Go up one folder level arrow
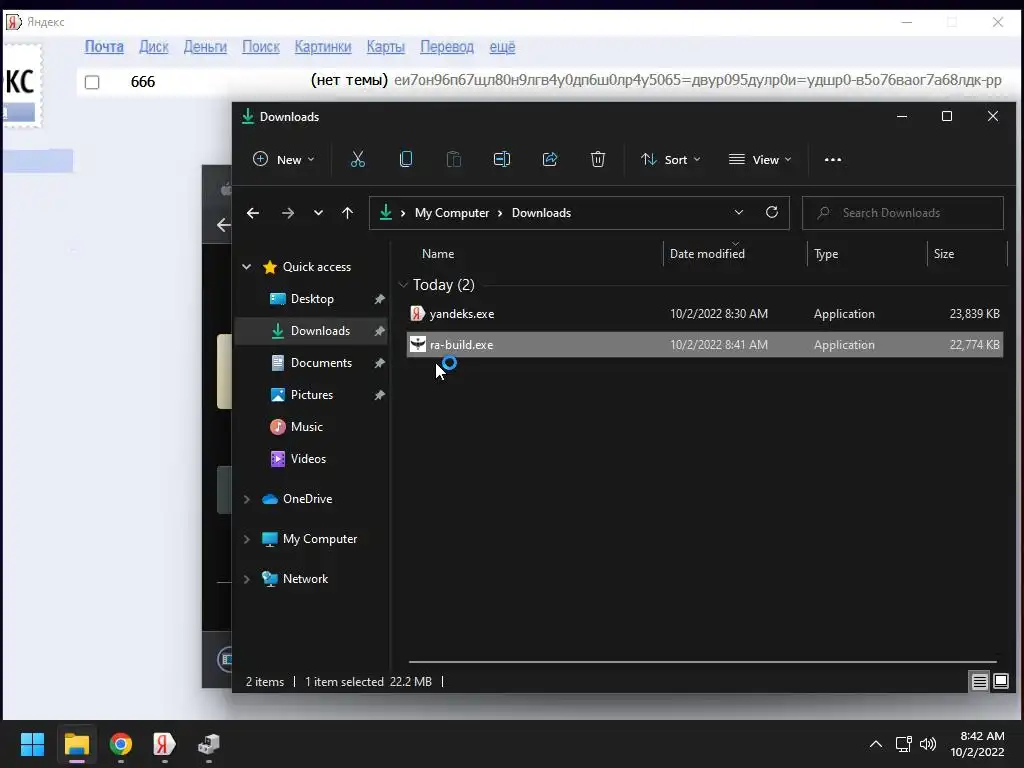1024x768 pixels. point(347,213)
